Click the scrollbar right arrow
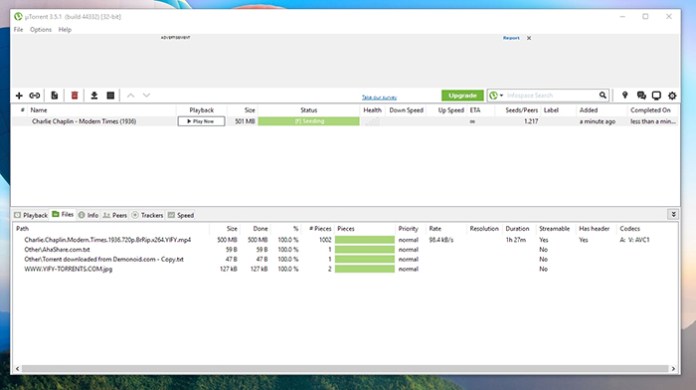The height and width of the screenshot is (390, 696). tap(673, 369)
